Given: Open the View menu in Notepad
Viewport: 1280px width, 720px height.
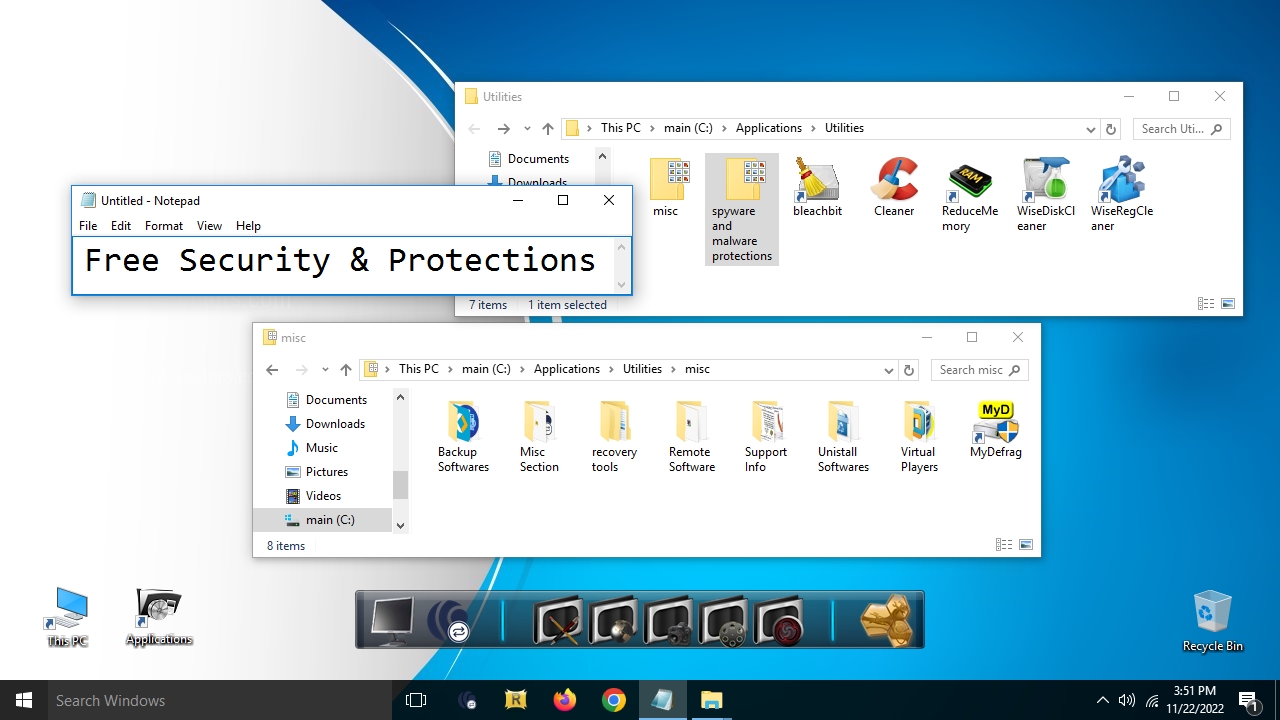Looking at the screenshot, I should click(x=209, y=225).
